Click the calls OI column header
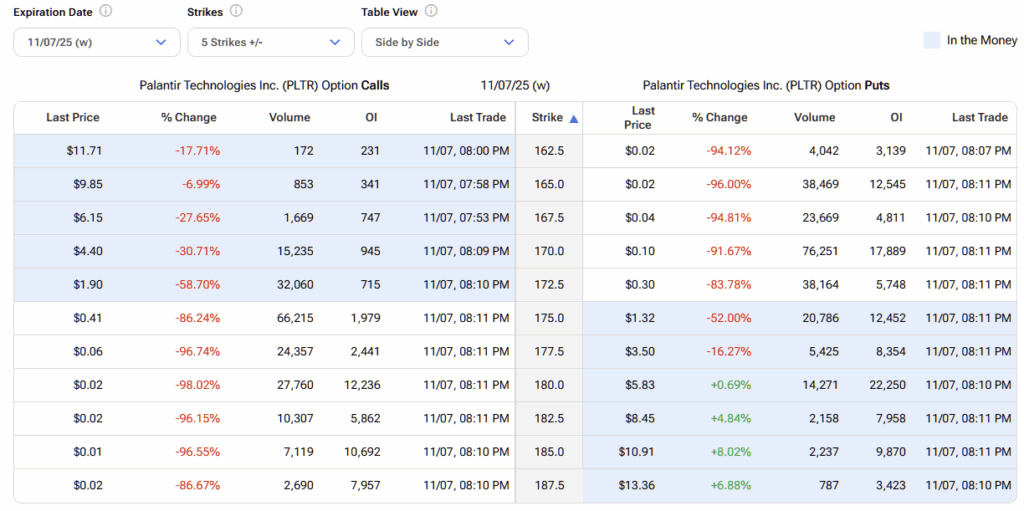The width and height of the screenshot is (1024, 511). tap(371, 118)
